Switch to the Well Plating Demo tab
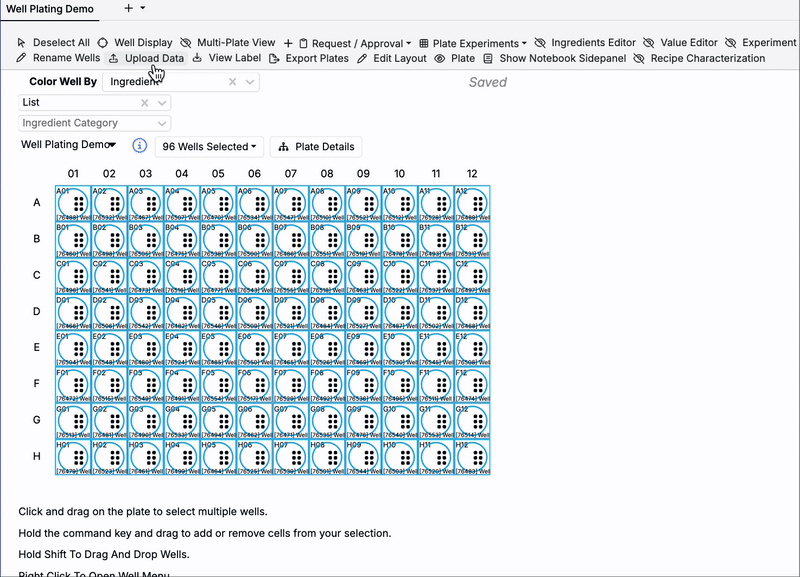The image size is (800, 577). click(x=51, y=8)
